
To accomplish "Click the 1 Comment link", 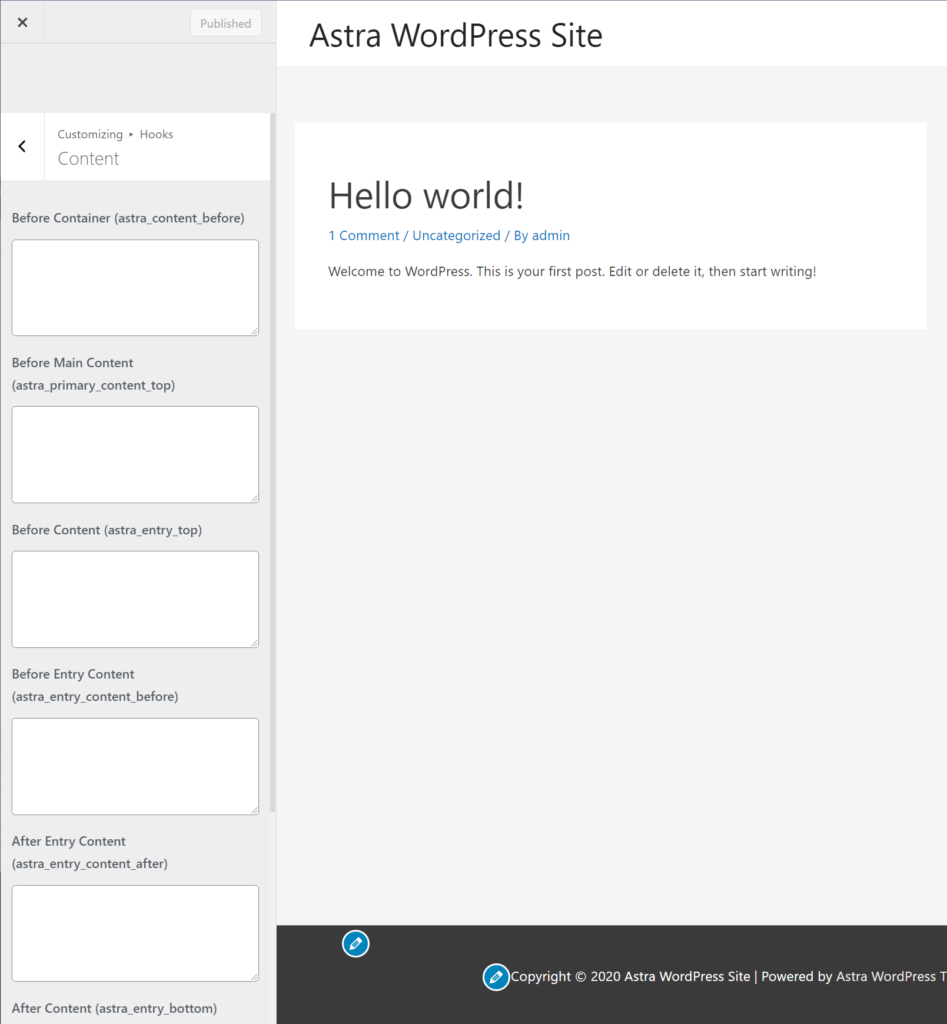I will point(364,235).
